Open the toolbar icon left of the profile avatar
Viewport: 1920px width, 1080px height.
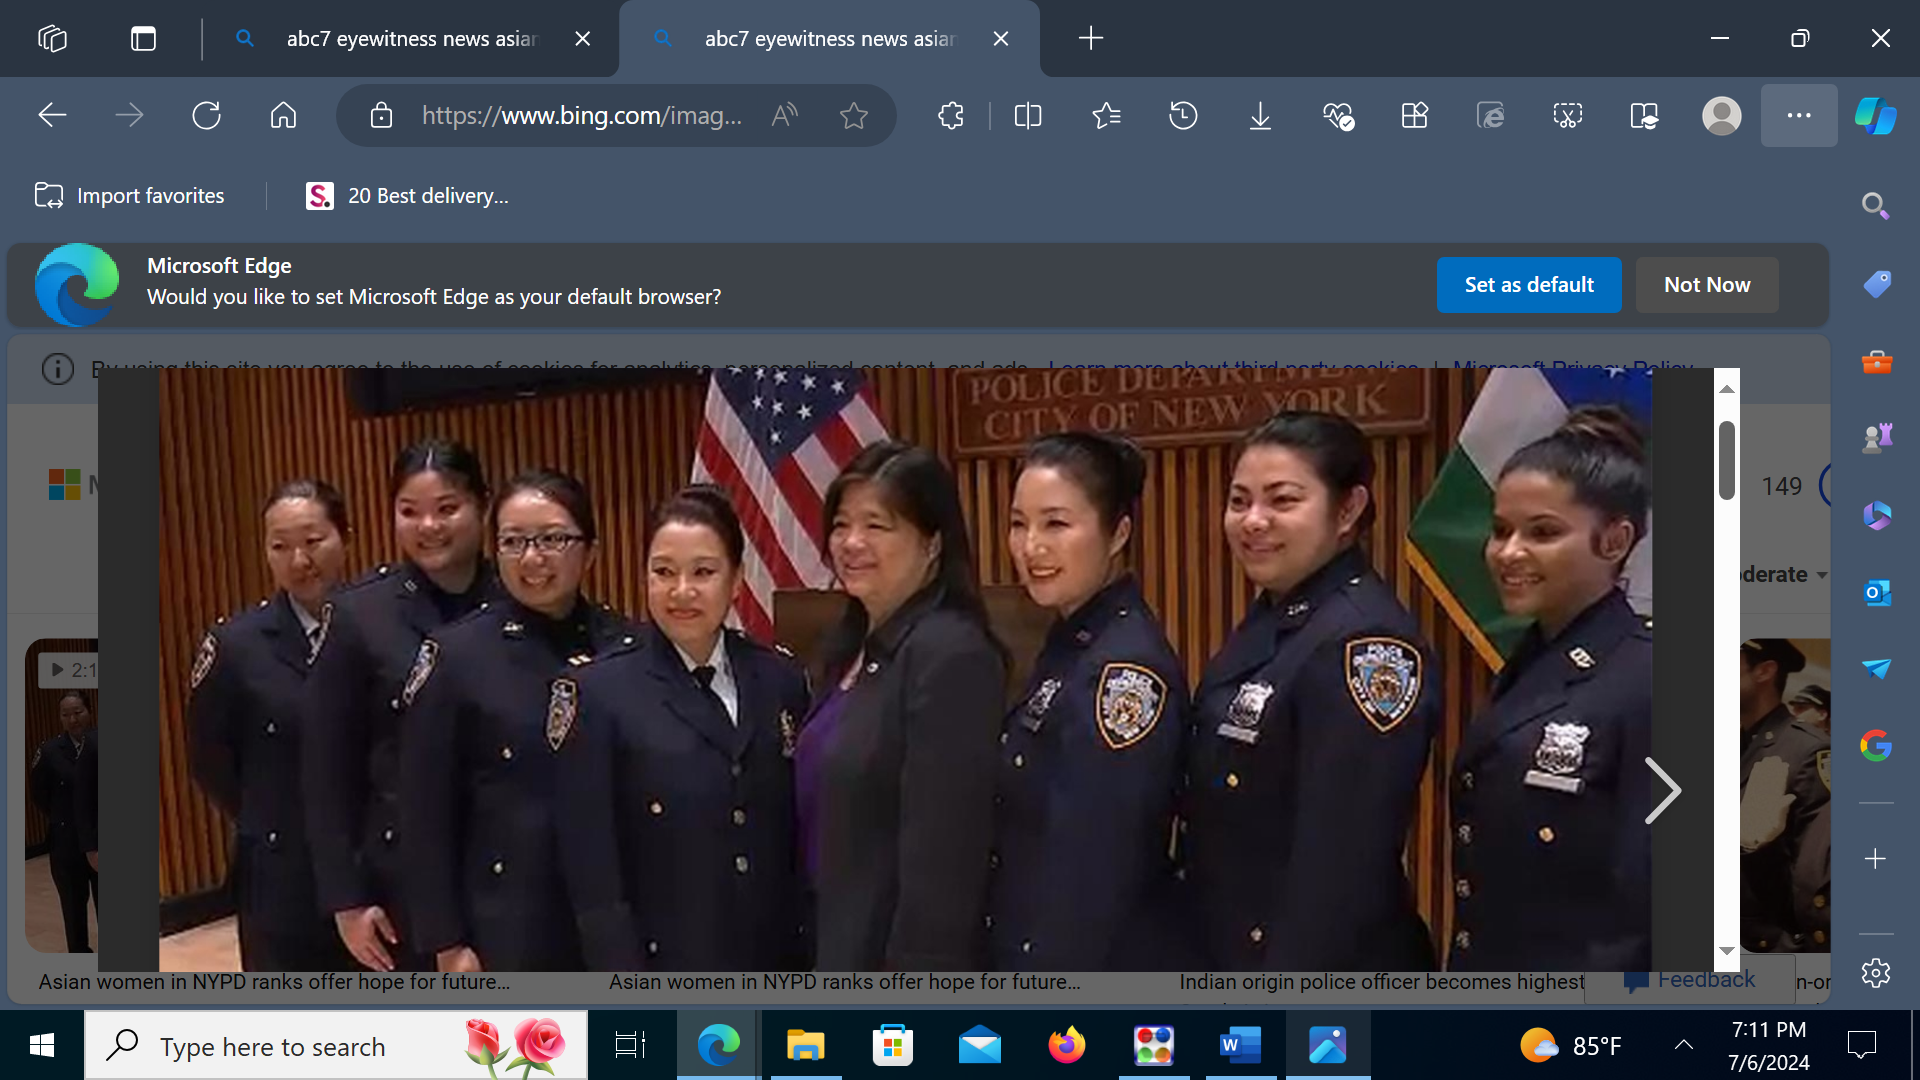pyautogui.click(x=1645, y=116)
